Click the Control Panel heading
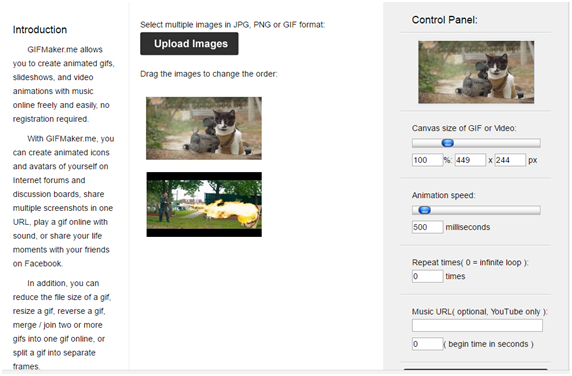This screenshot has width=572, height=376. pyautogui.click(x=444, y=20)
